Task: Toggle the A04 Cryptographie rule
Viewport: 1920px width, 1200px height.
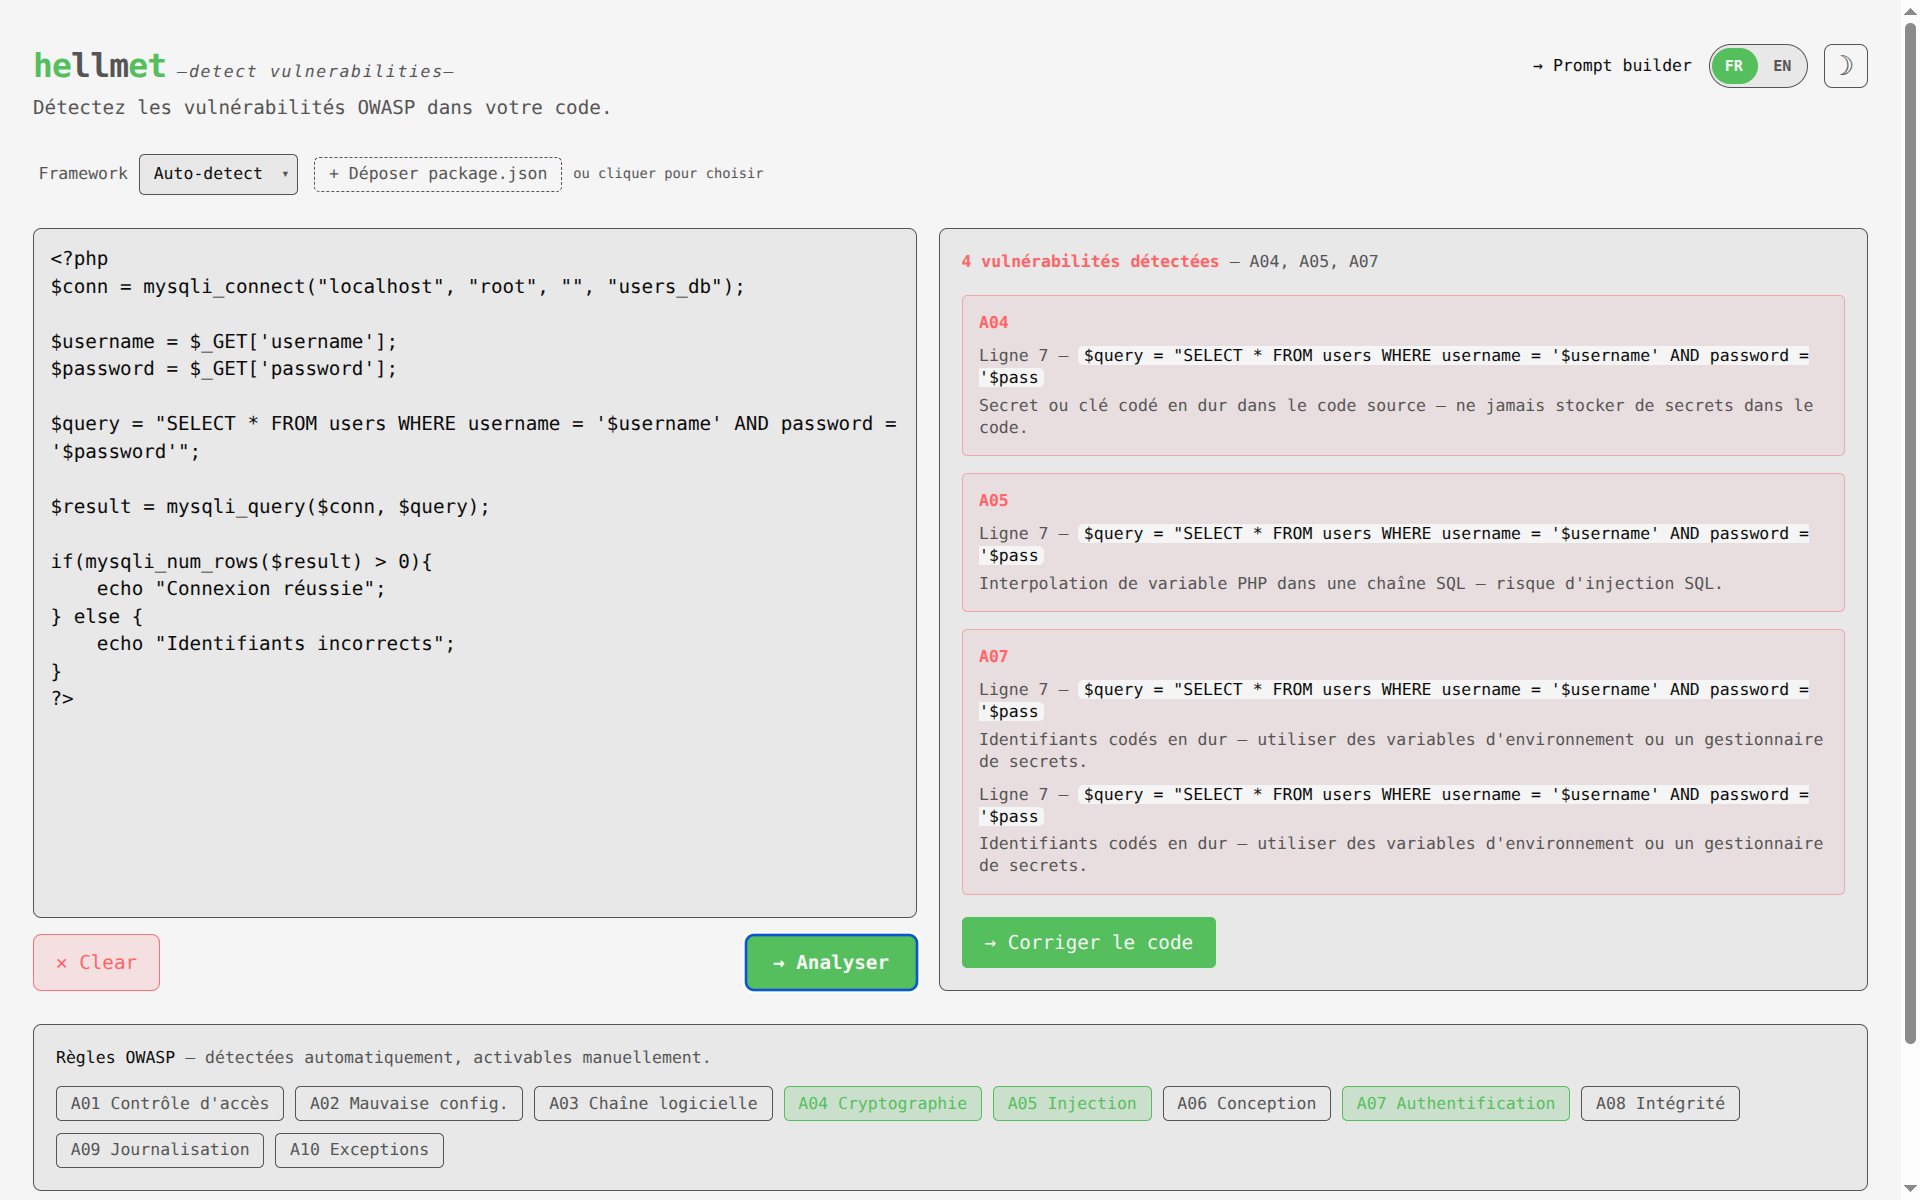Action: tap(882, 1103)
